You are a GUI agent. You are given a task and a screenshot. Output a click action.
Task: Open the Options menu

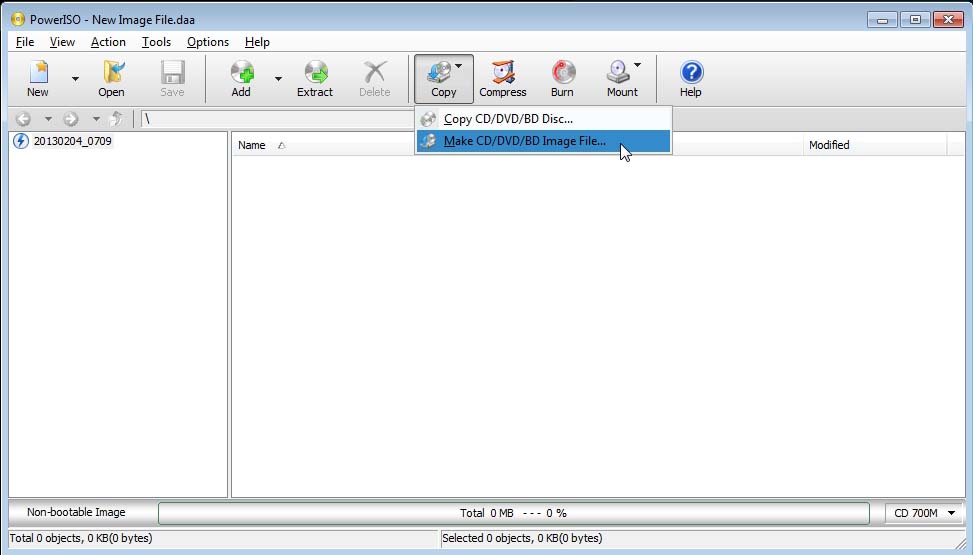click(208, 42)
